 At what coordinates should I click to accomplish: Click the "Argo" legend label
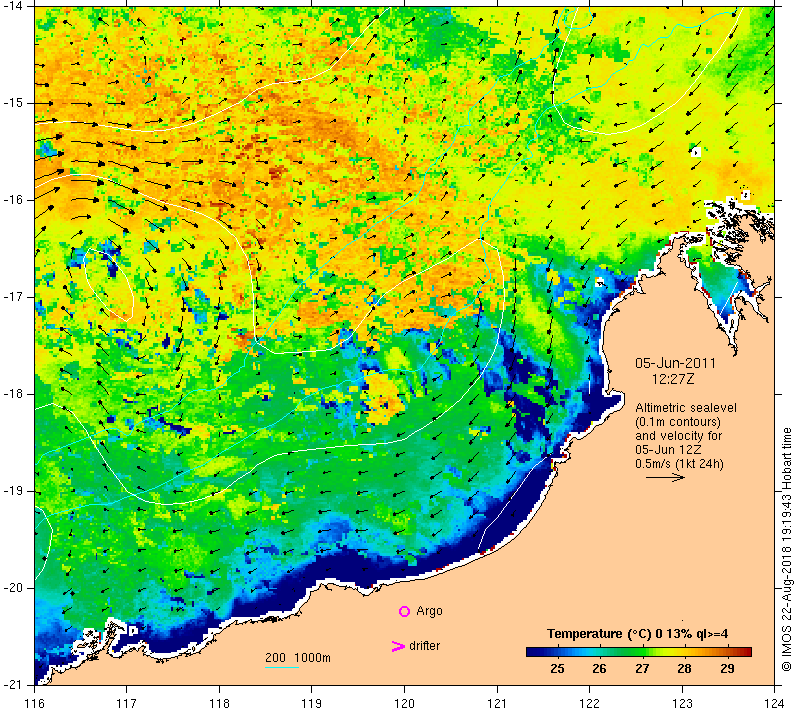pos(429,611)
